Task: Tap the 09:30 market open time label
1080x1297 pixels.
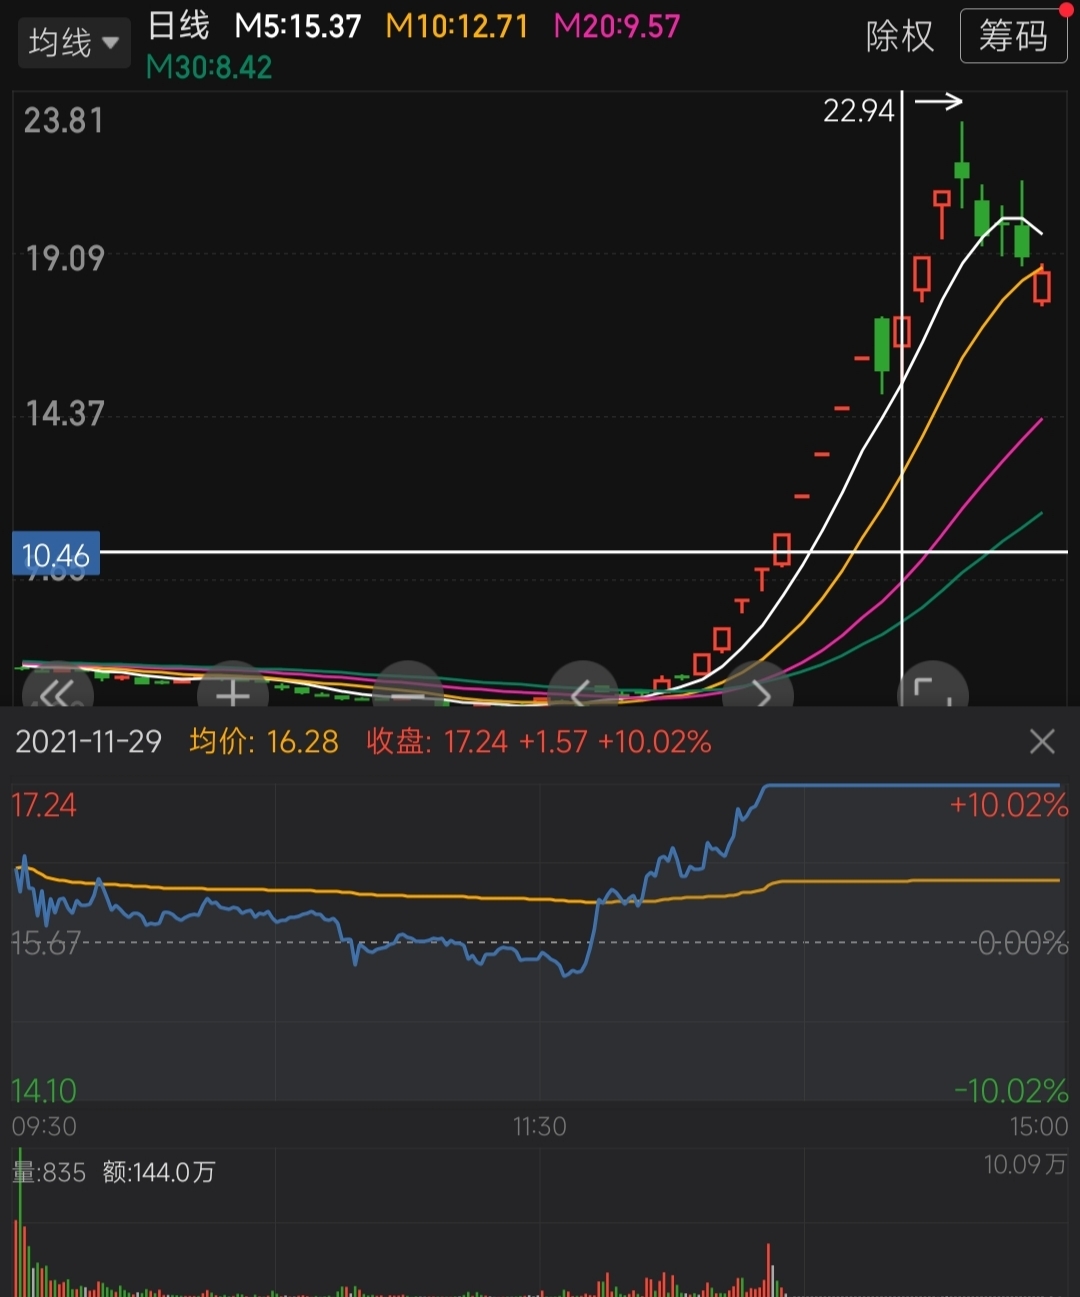Action: pos(44,1126)
